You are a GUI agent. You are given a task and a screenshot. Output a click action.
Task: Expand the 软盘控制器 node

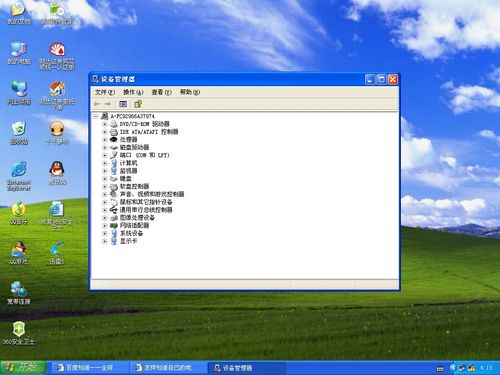[x=104, y=187]
